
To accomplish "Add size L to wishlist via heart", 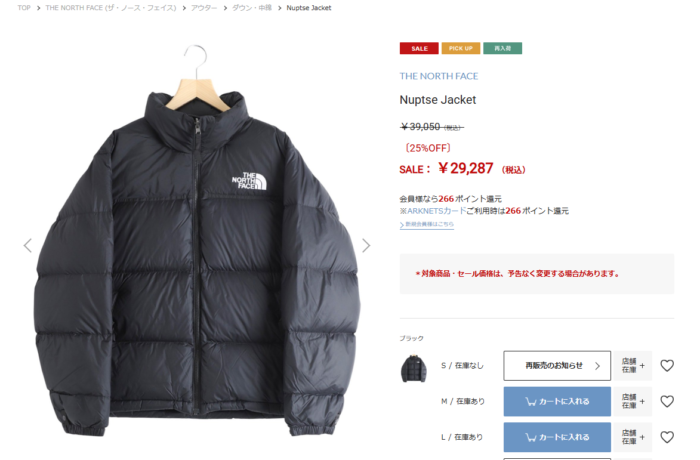I will point(667,437).
